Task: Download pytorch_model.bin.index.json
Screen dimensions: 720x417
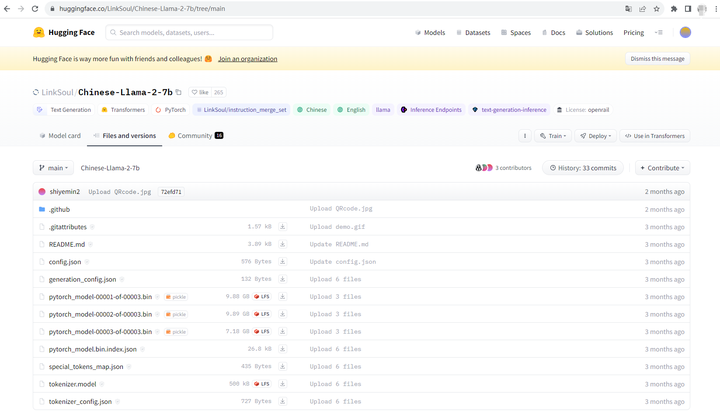Action: tap(282, 349)
